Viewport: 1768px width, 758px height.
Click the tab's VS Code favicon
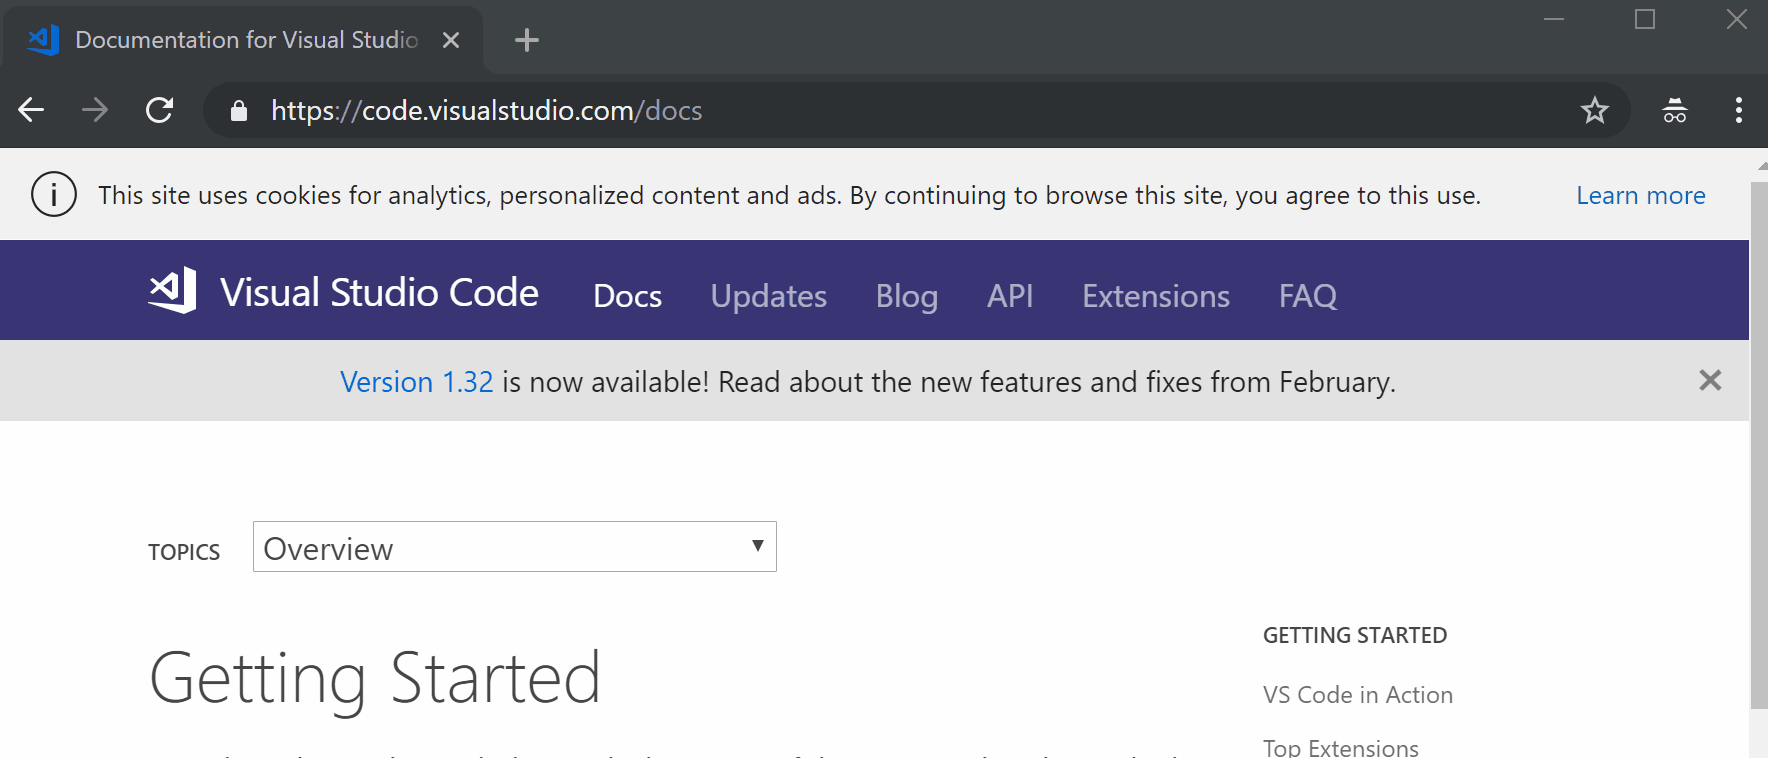[x=43, y=40]
